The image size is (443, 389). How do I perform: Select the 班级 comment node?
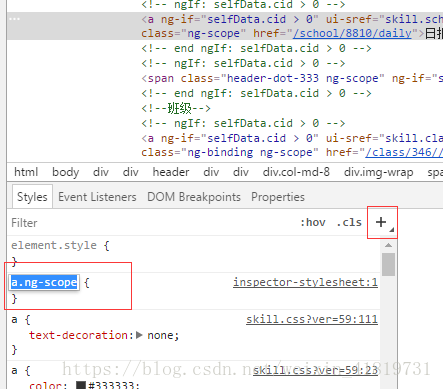(176, 108)
